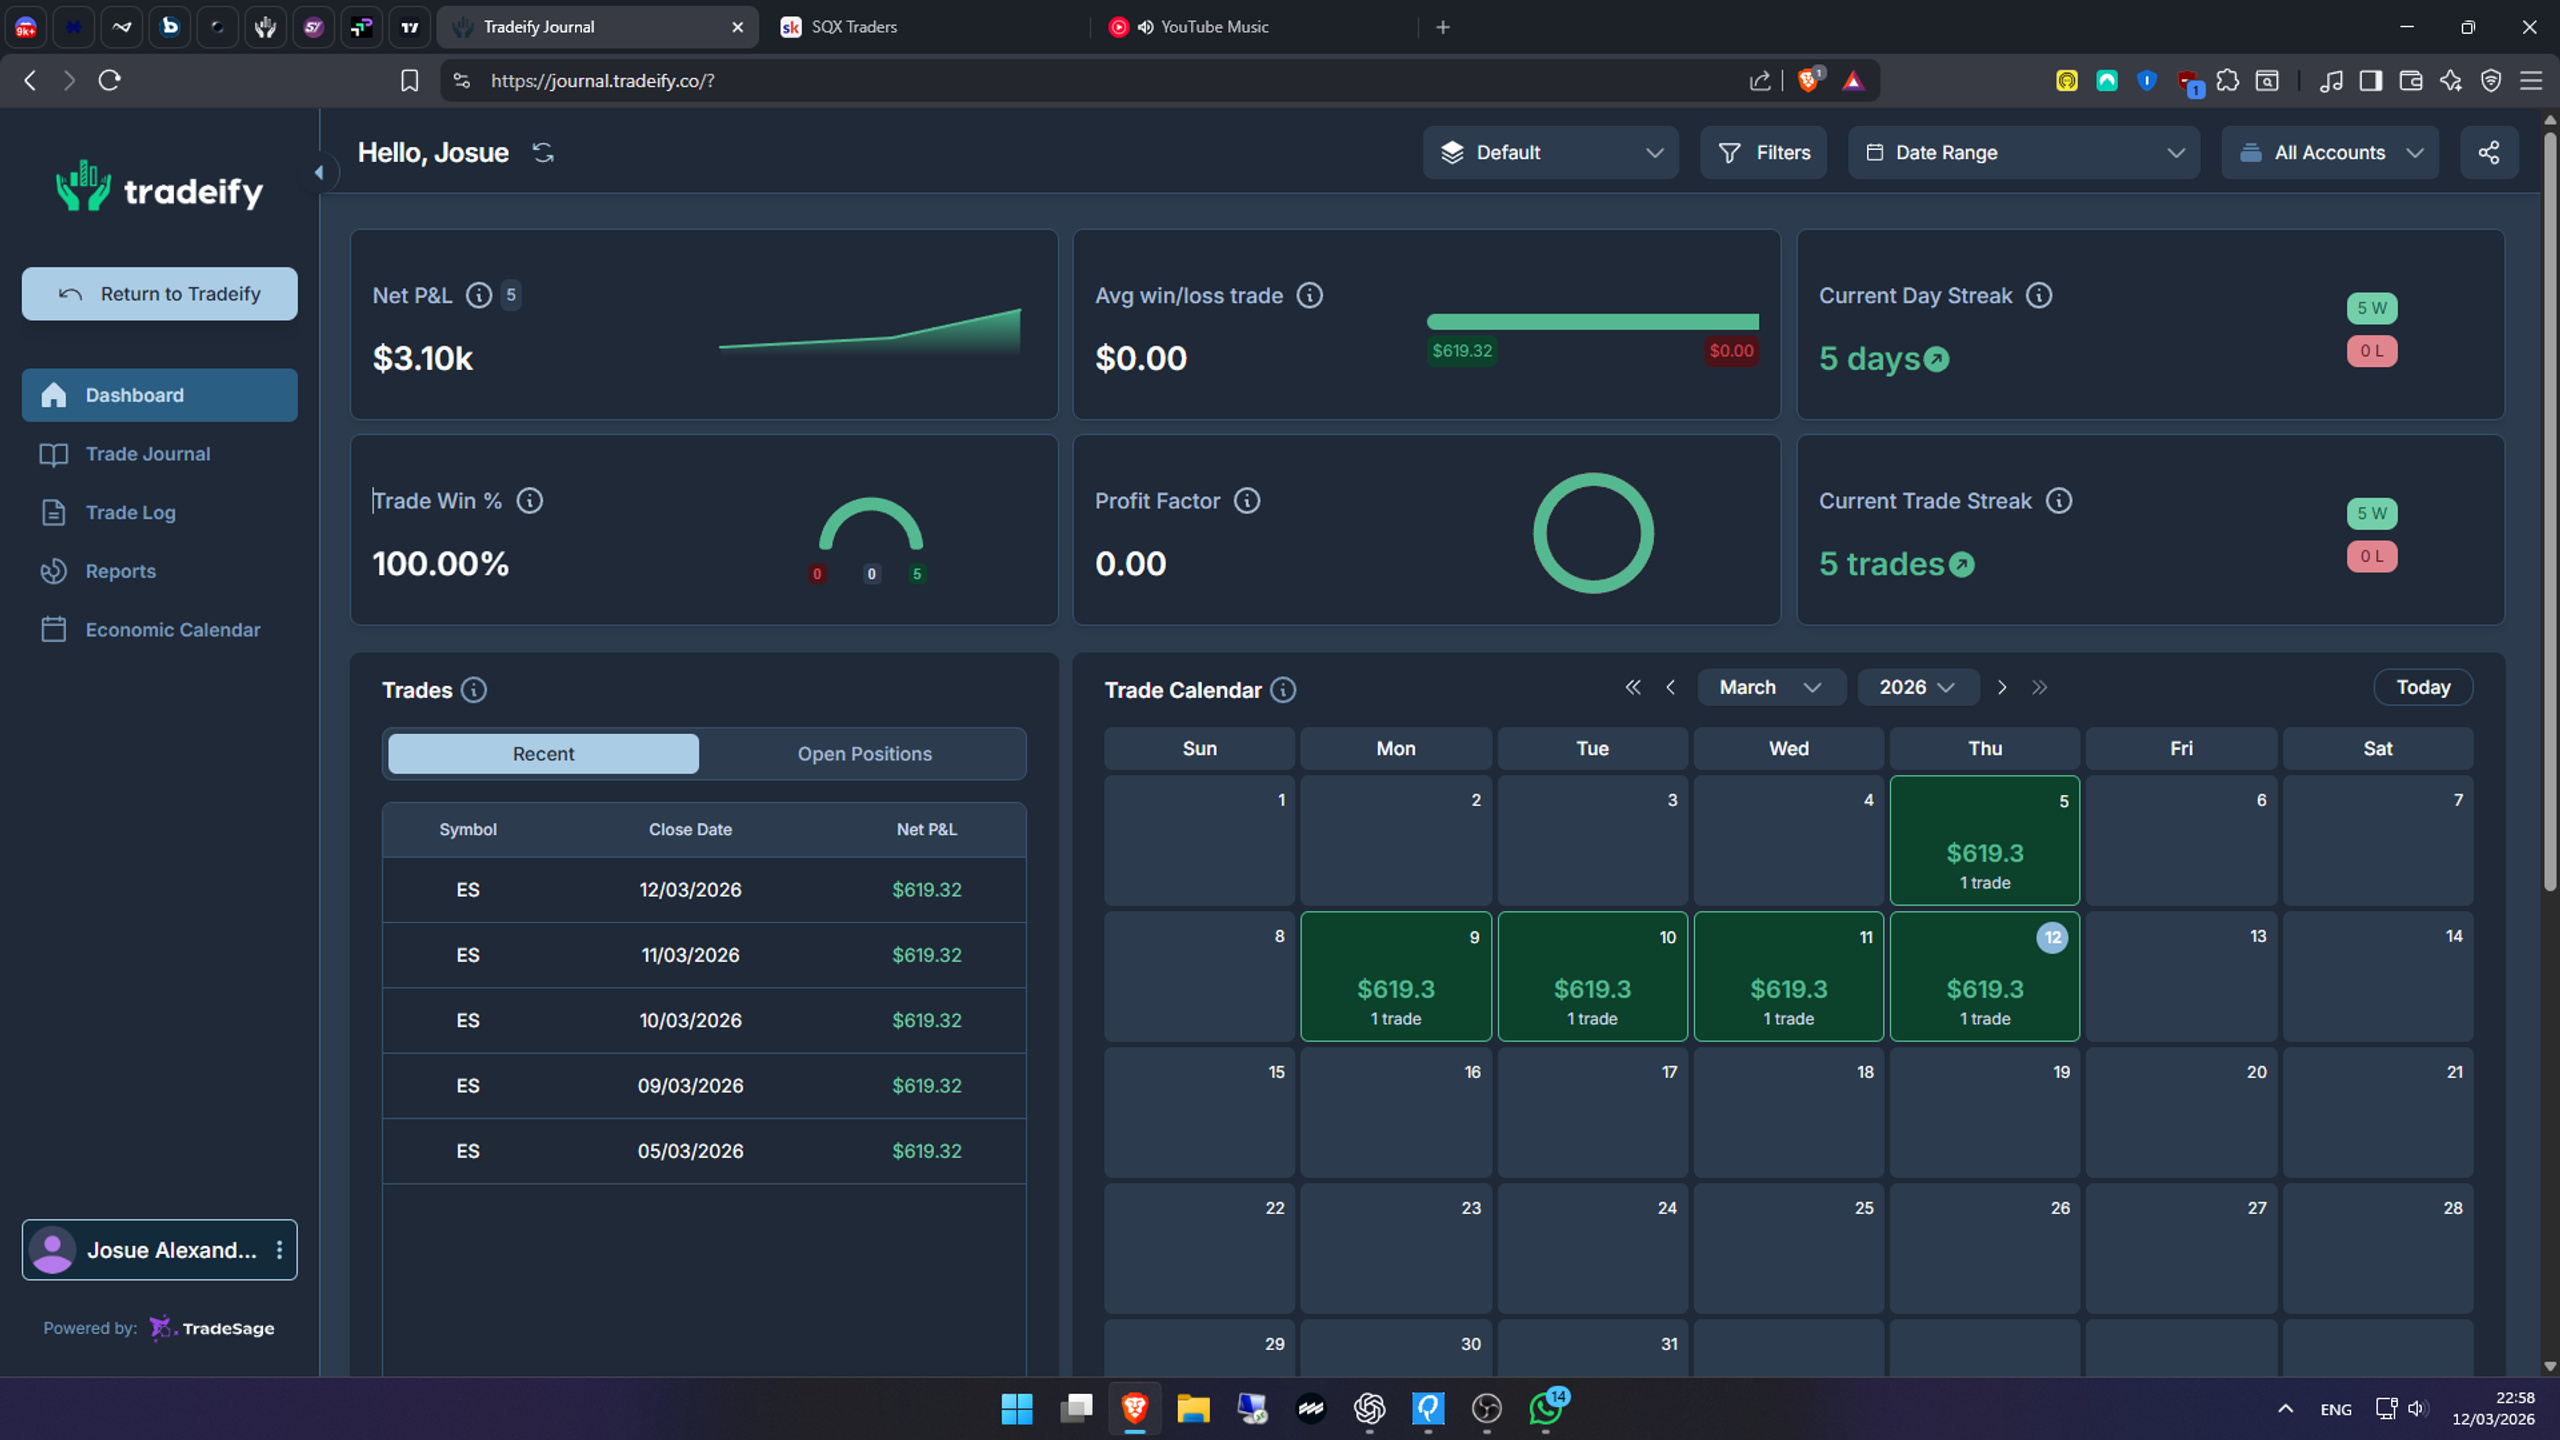Go to next month in calendar
The width and height of the screenshot is (2560, 1440).
(2001, 687)
